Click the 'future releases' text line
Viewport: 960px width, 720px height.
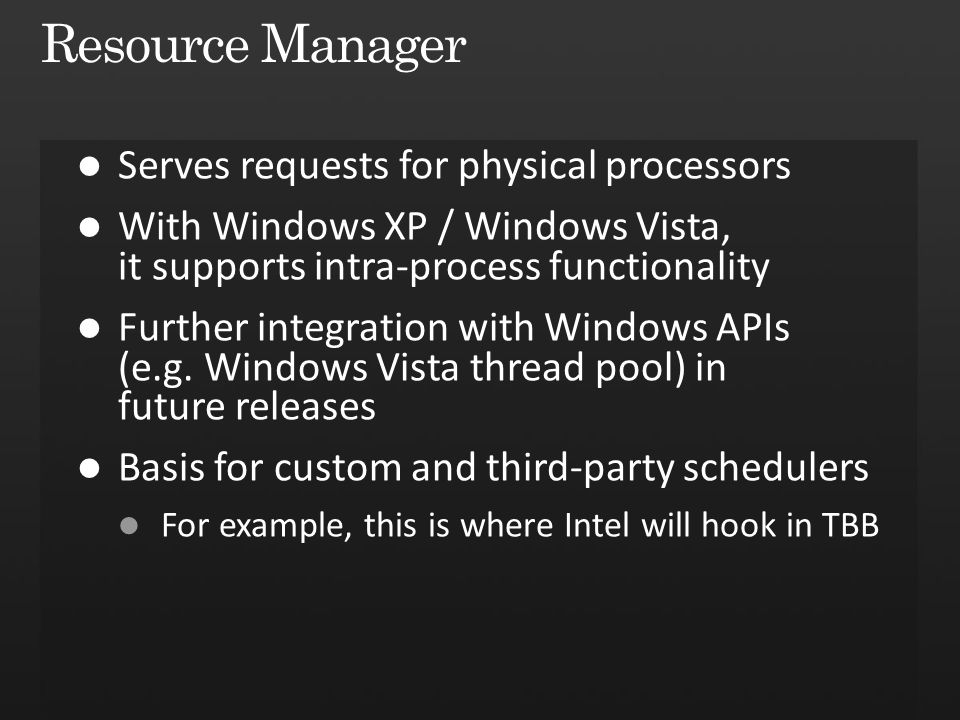coord(247,407)
